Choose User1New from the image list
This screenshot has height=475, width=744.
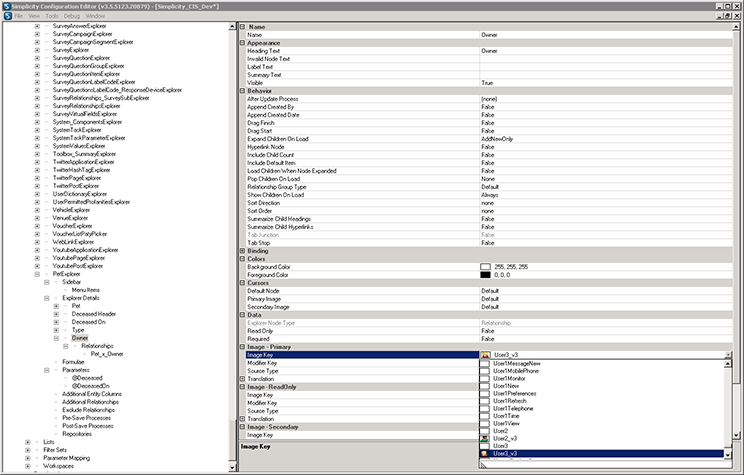click(x=506, y=386)
